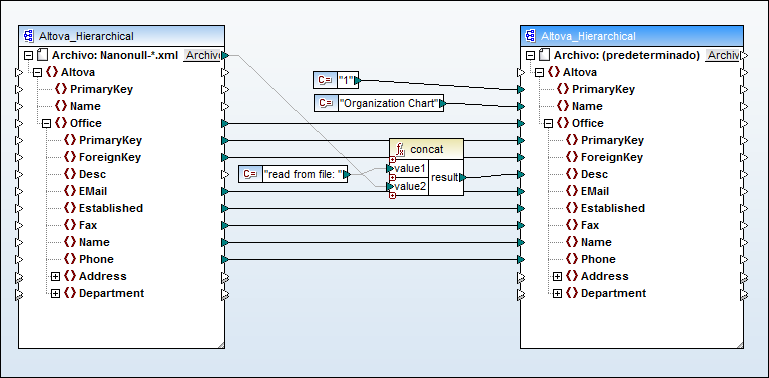The width and height of the screenshot is (769, 378).
Task: Click the file icon of target Archivo: (predeterminado)
Action: (x=544, y=55)
